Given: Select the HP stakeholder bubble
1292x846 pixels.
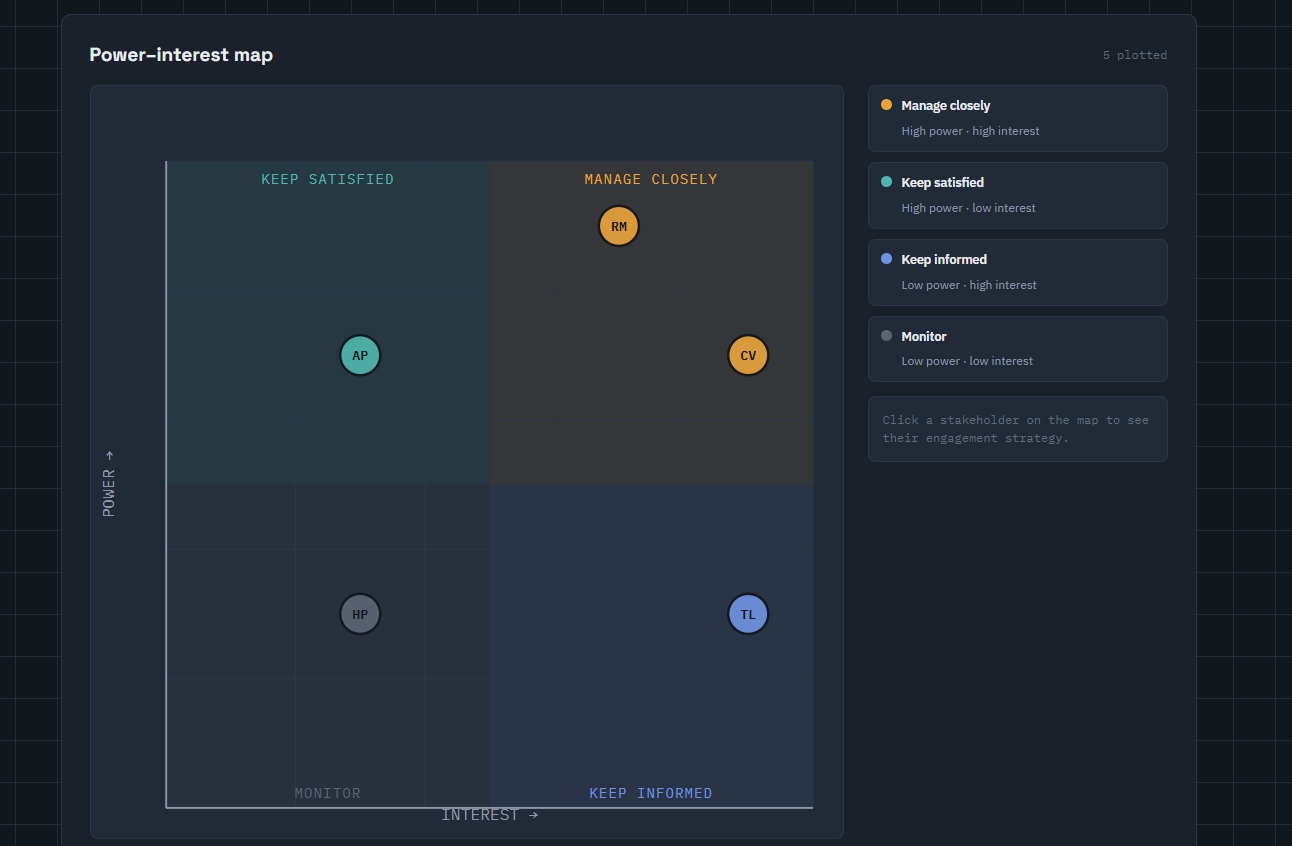Looking at the screenshot, I should coord(360,614).
